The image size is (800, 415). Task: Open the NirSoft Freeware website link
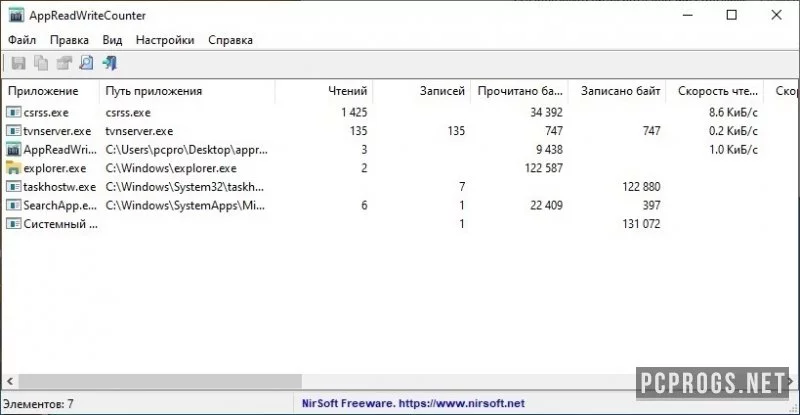pos(413,403)
